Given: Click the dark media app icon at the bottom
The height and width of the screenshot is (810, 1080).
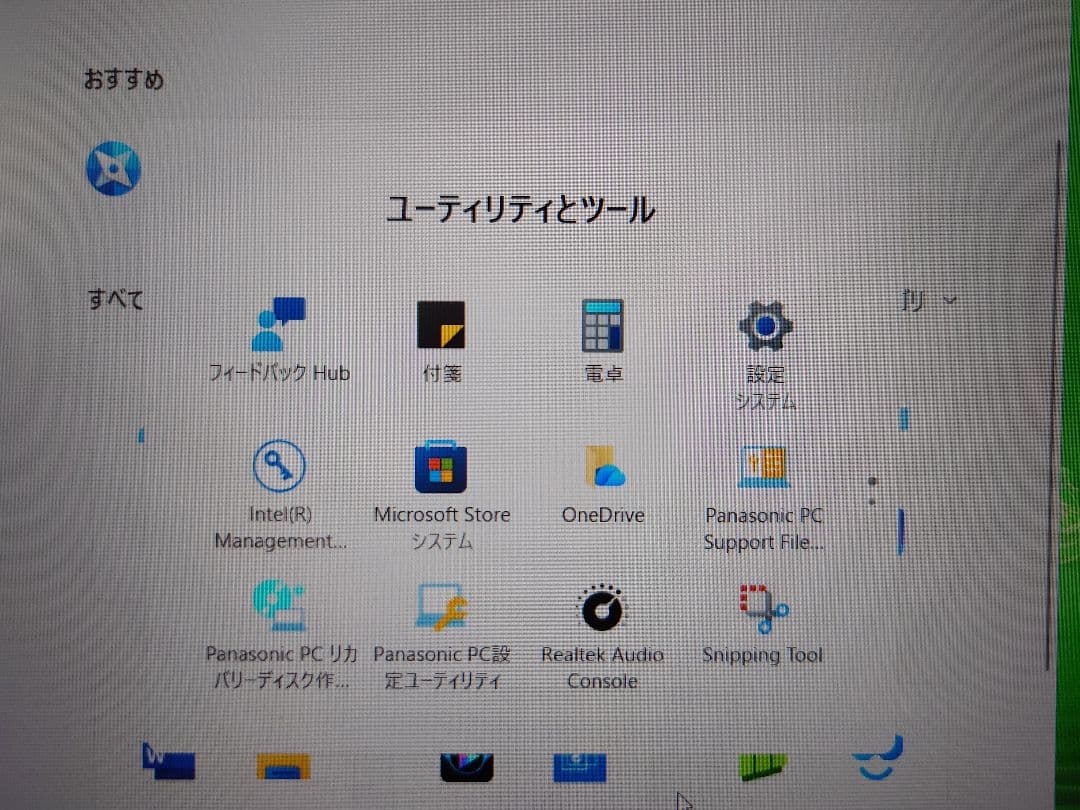Looking at the screenshot, I should click(x=464, y=765).
